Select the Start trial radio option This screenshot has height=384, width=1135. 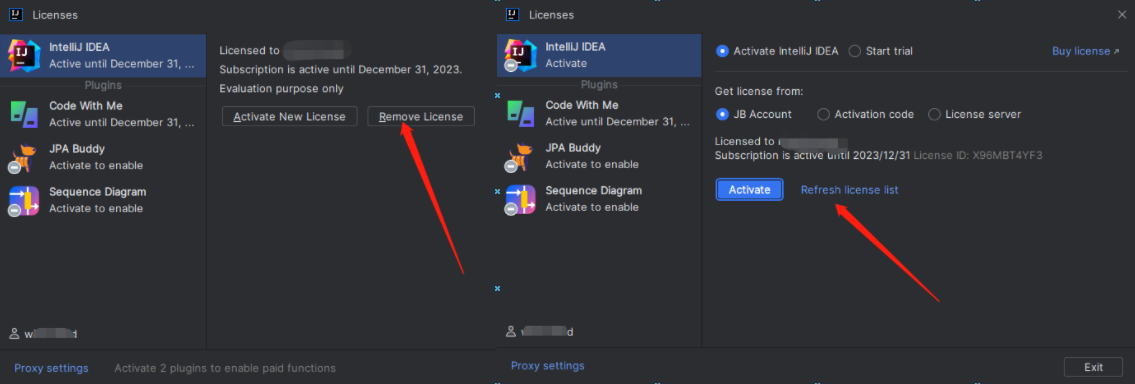(x=880, y=51)
